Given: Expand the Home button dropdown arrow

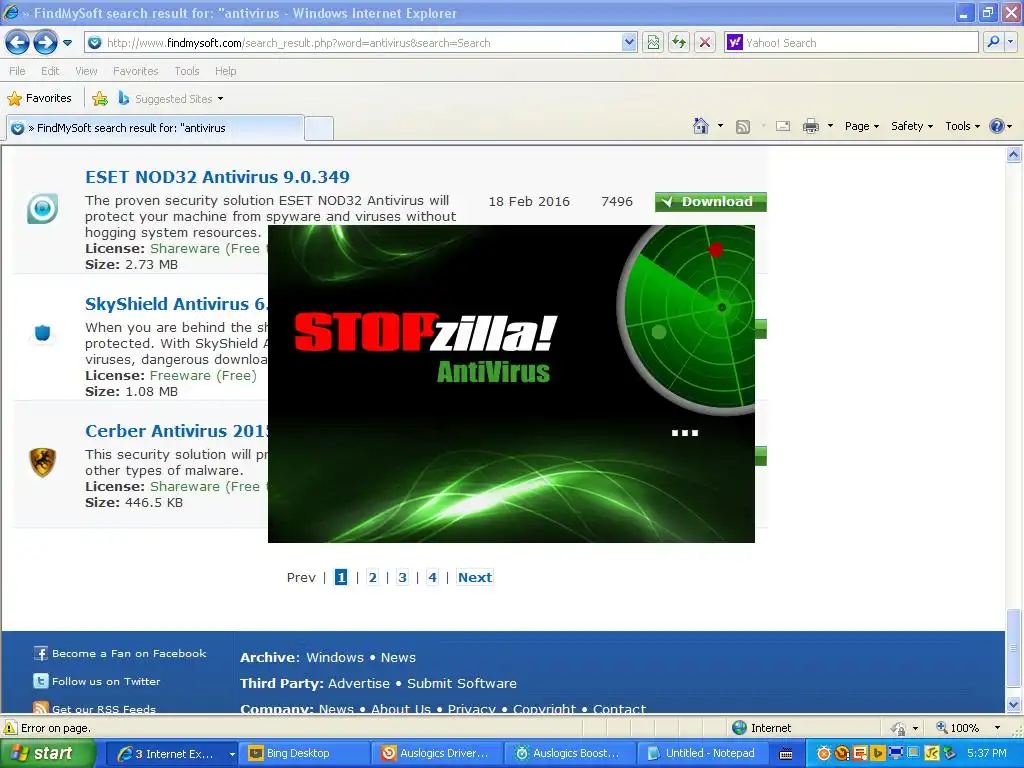Looking at the screenshot, I should [x=720, y=126].
